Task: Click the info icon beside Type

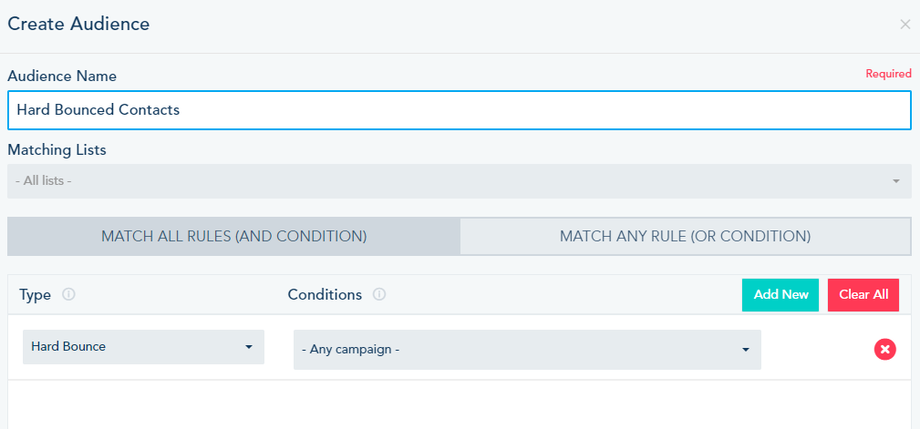Action: click(68, 295)
